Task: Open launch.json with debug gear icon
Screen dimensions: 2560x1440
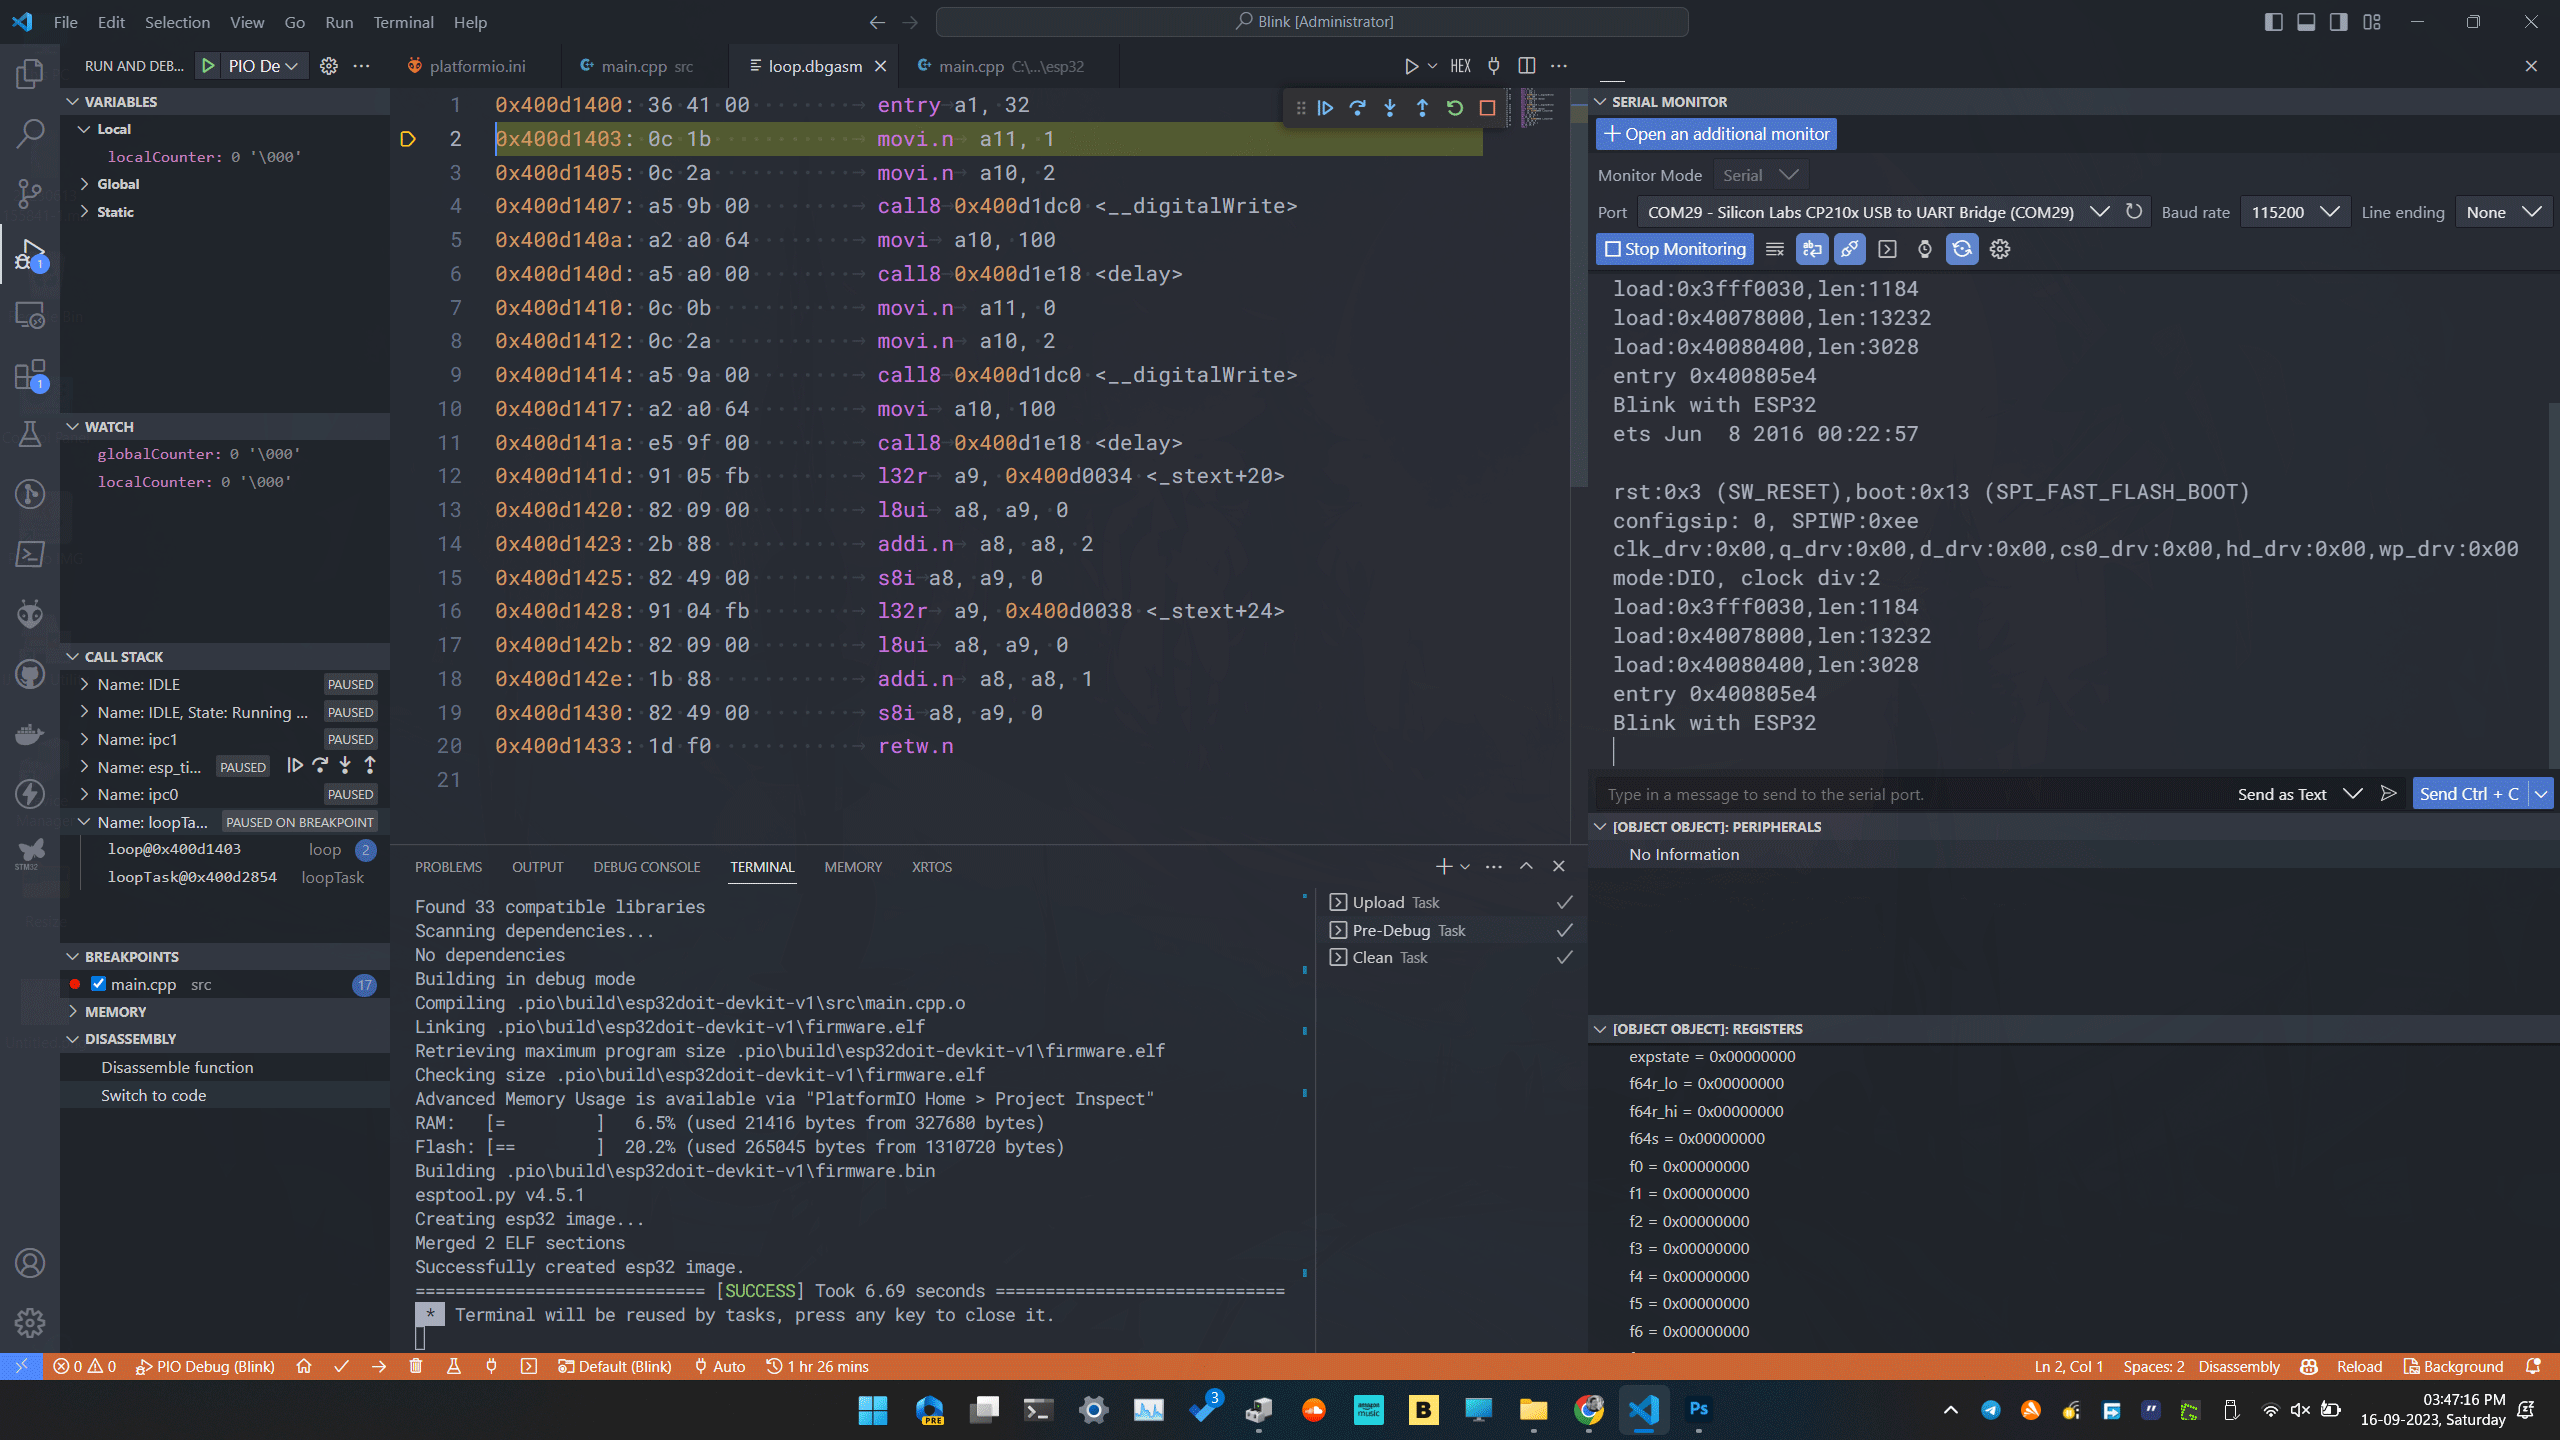Action: [328, 66]
